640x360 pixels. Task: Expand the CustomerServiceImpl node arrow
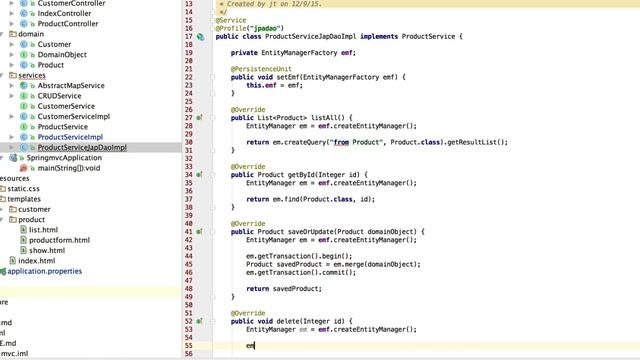click(x=12, y=117)
